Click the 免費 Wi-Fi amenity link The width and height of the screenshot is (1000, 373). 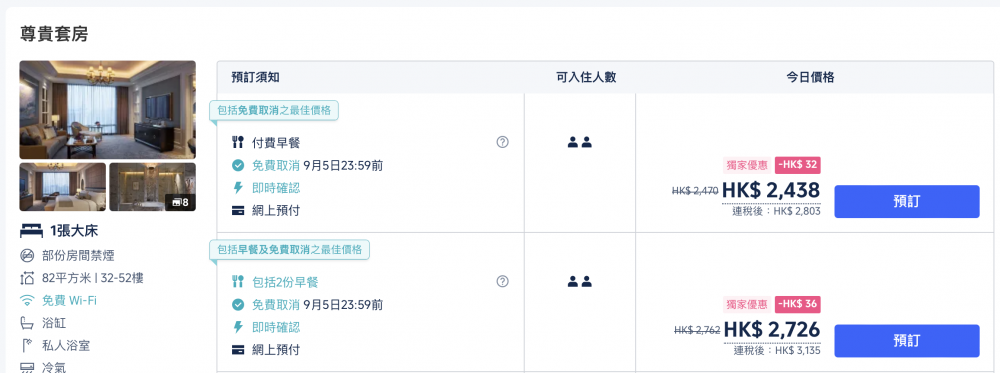coord(70,300)
